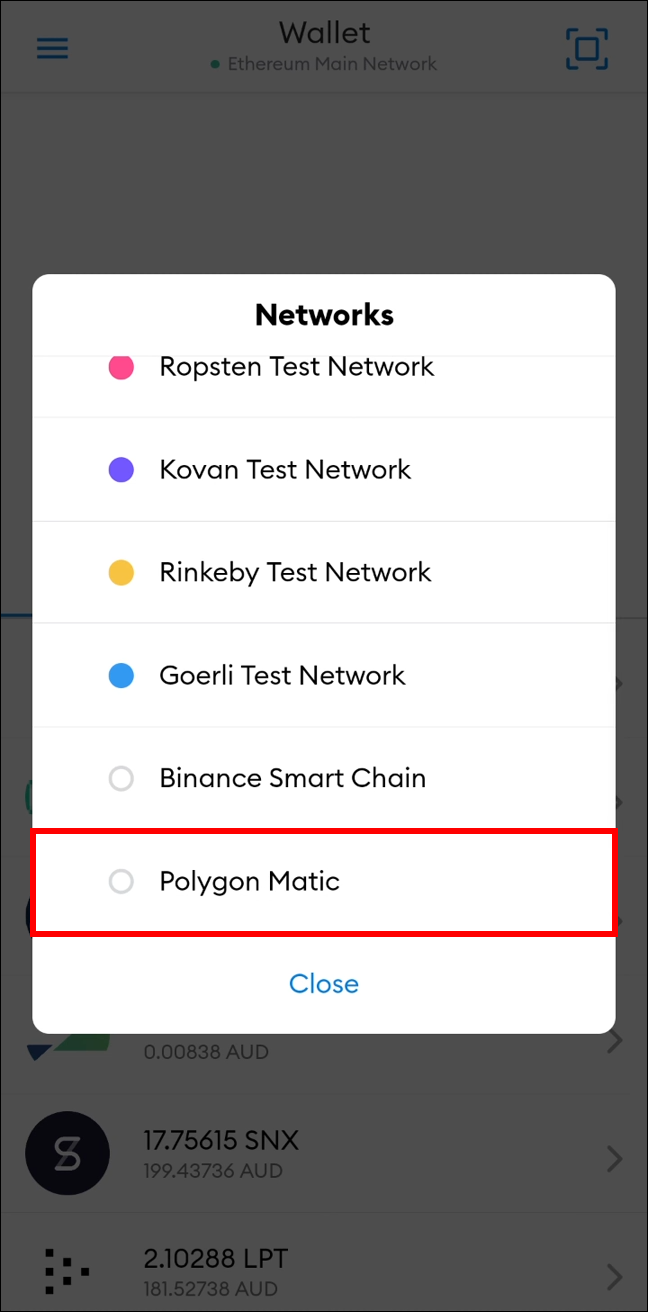Image resolution: width=648 pixels, height=1312 pixels.
Task: Tap the QR scan icon
Action: 587,47
